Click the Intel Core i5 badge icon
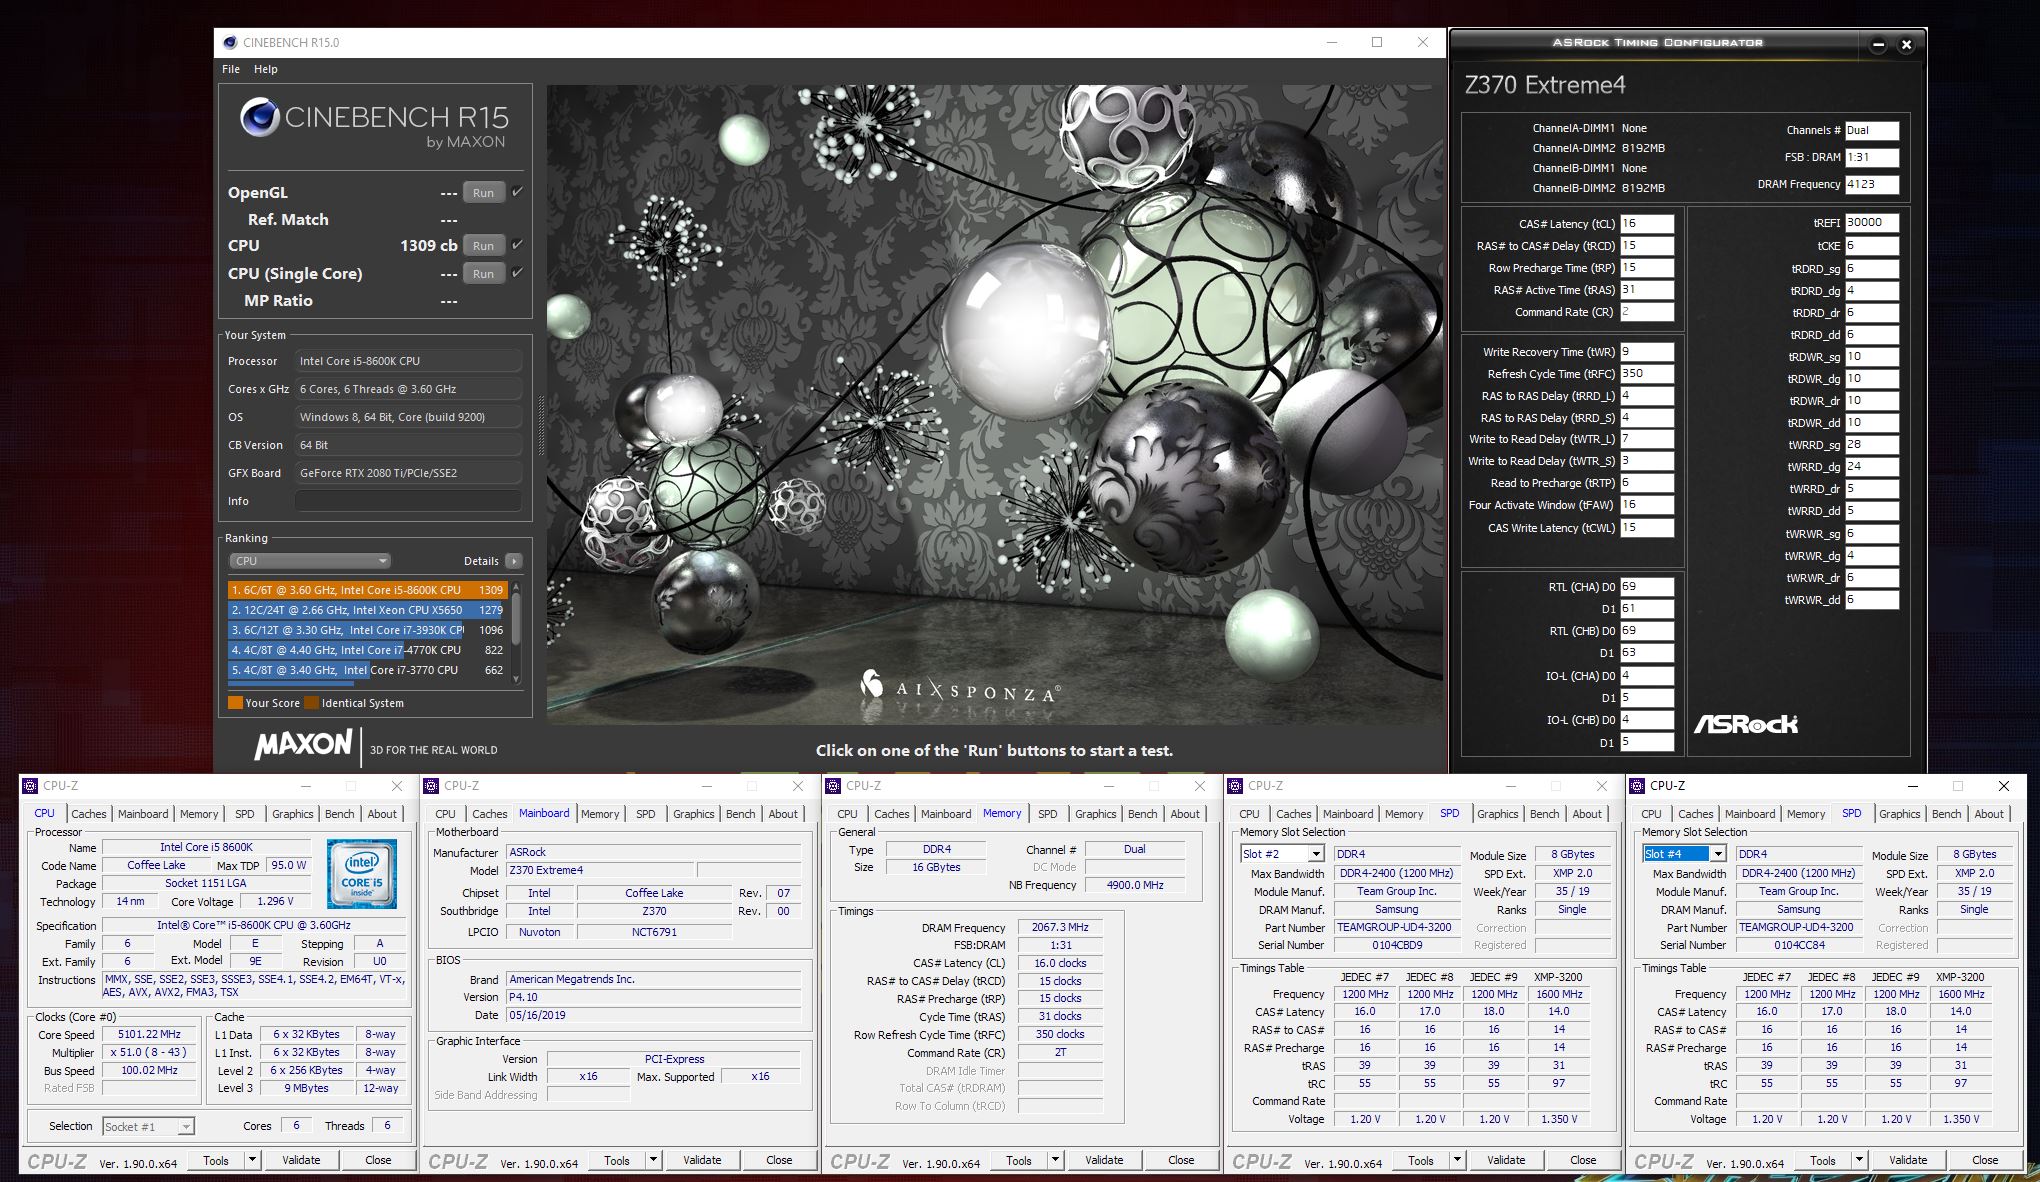Image resolution: width=2040 pixels, height=1182 pixels. [362, 875]
